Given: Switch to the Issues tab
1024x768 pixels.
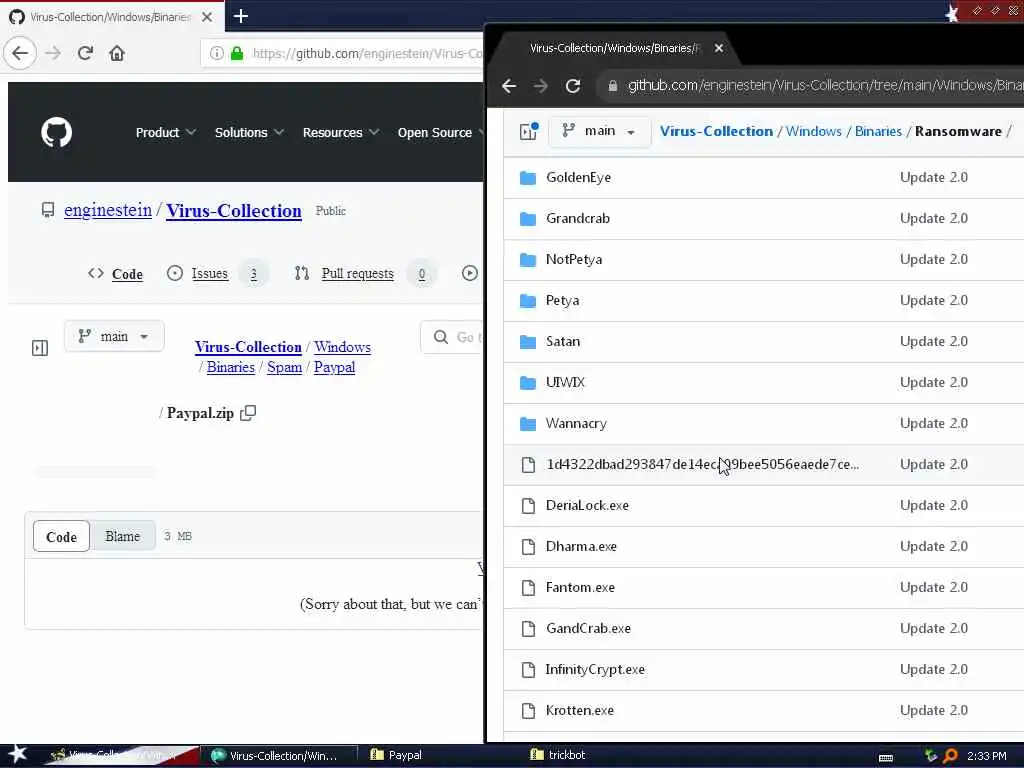Looking at the screenshot, I should click(215, 274).
